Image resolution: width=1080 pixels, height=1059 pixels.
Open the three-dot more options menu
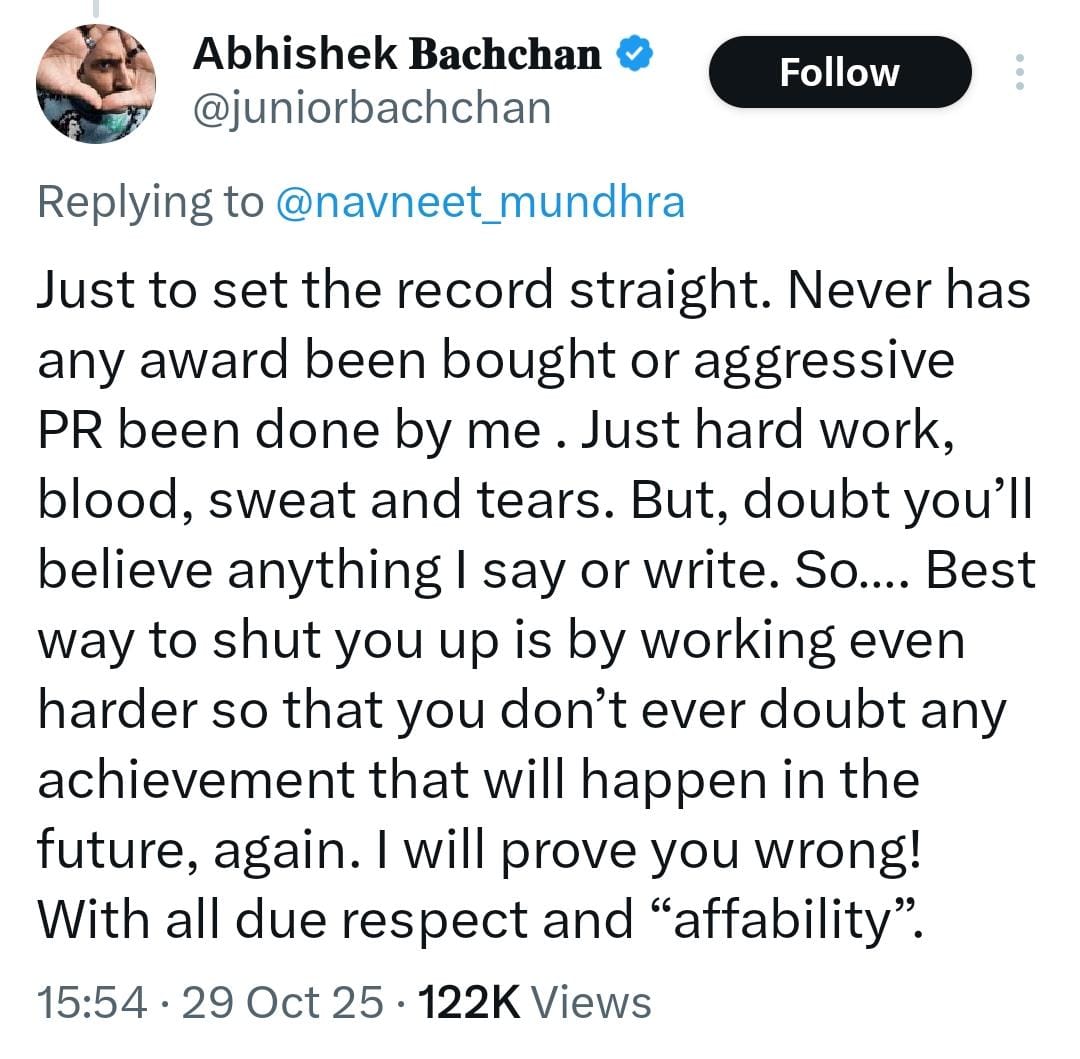tap(1019, 73)
